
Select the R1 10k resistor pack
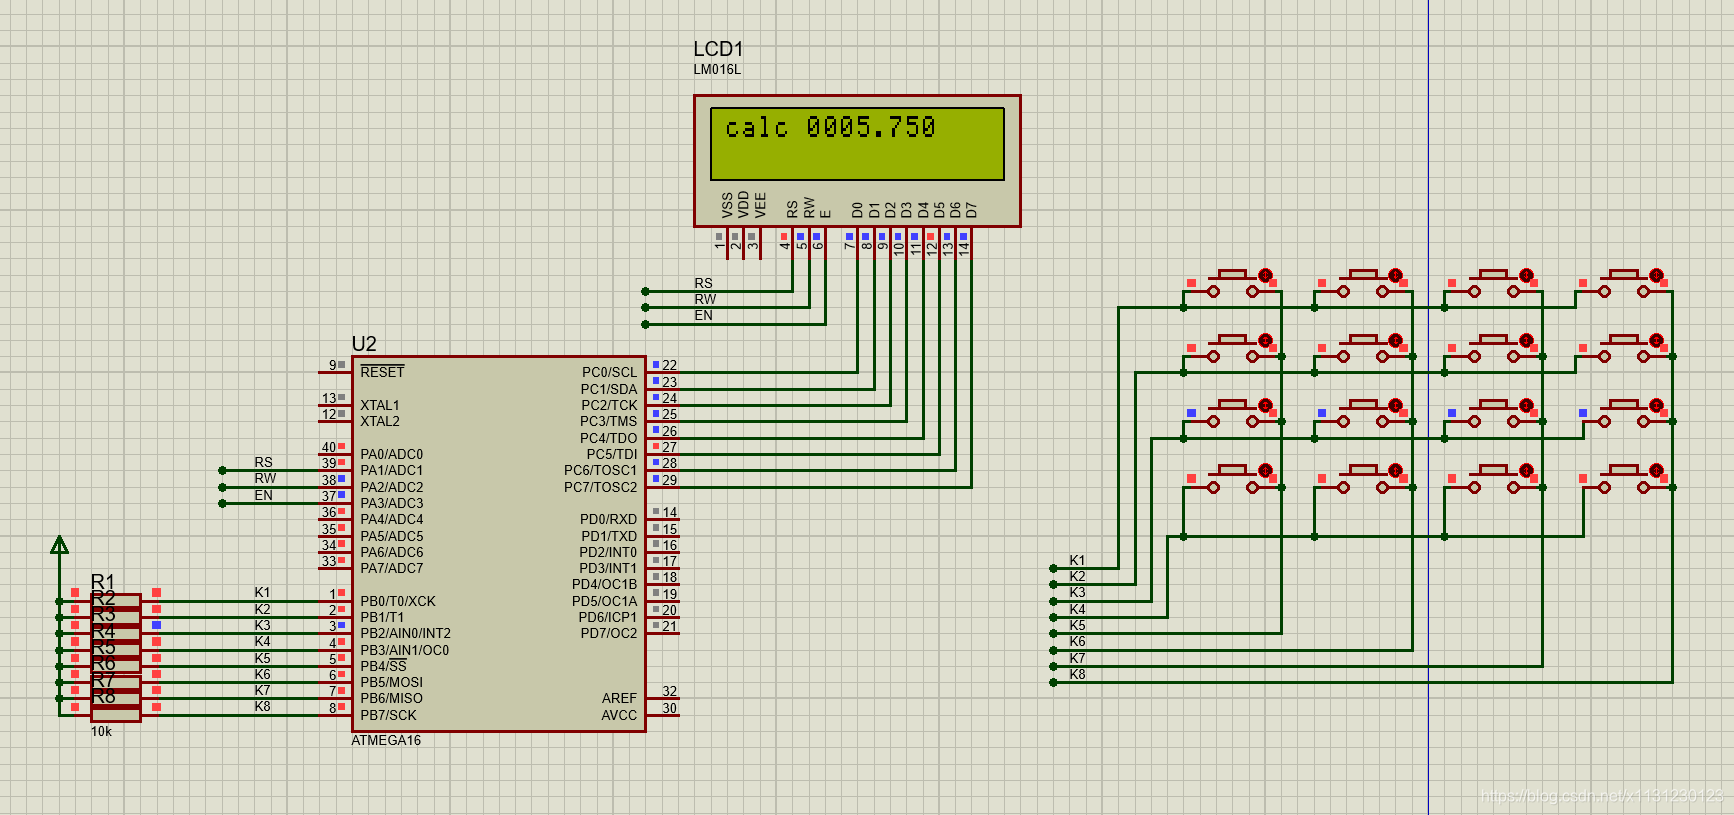pyautogui.click(x=116, y=656)
